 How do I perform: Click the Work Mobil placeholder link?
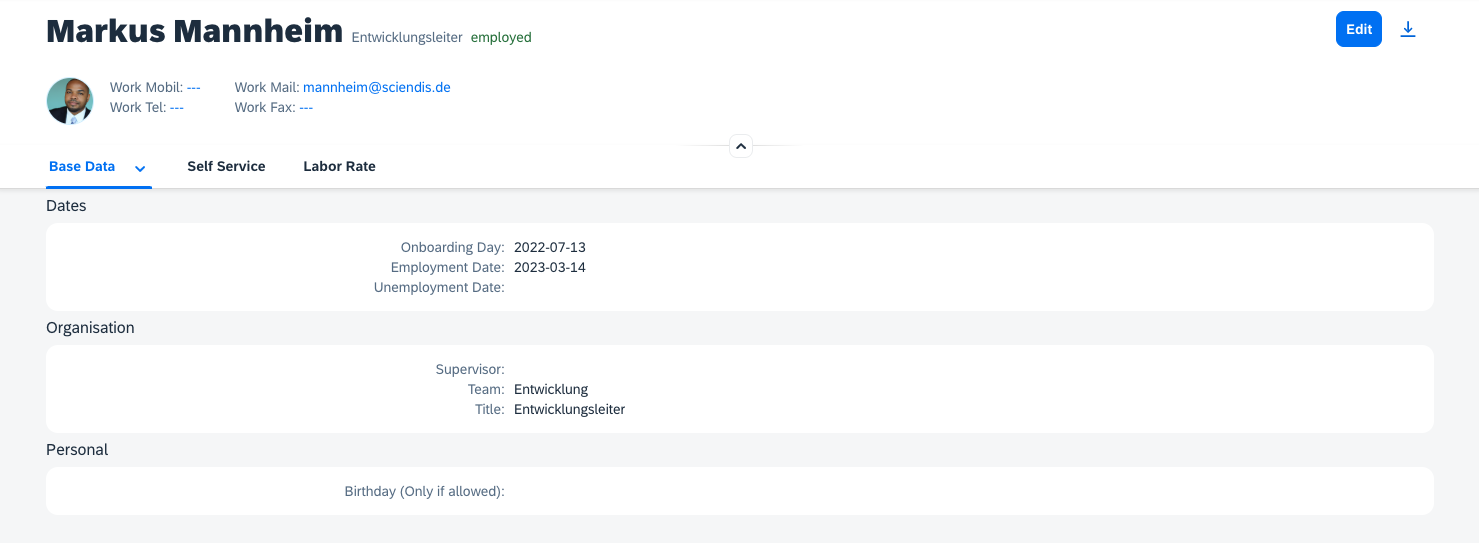tap(193, 87)
